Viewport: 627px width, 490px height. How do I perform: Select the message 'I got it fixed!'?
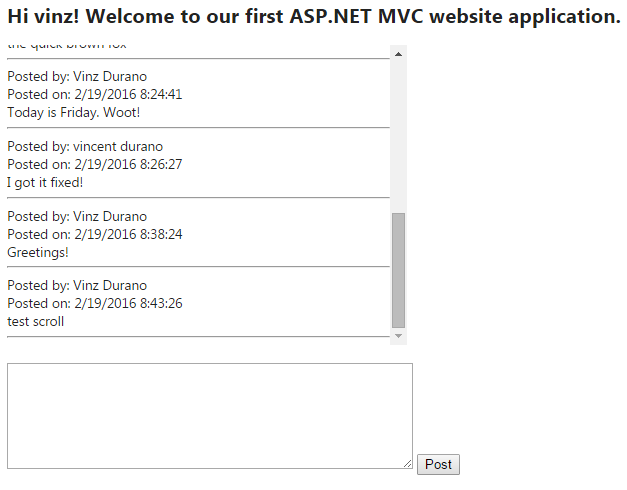click(x=45, y=182)
